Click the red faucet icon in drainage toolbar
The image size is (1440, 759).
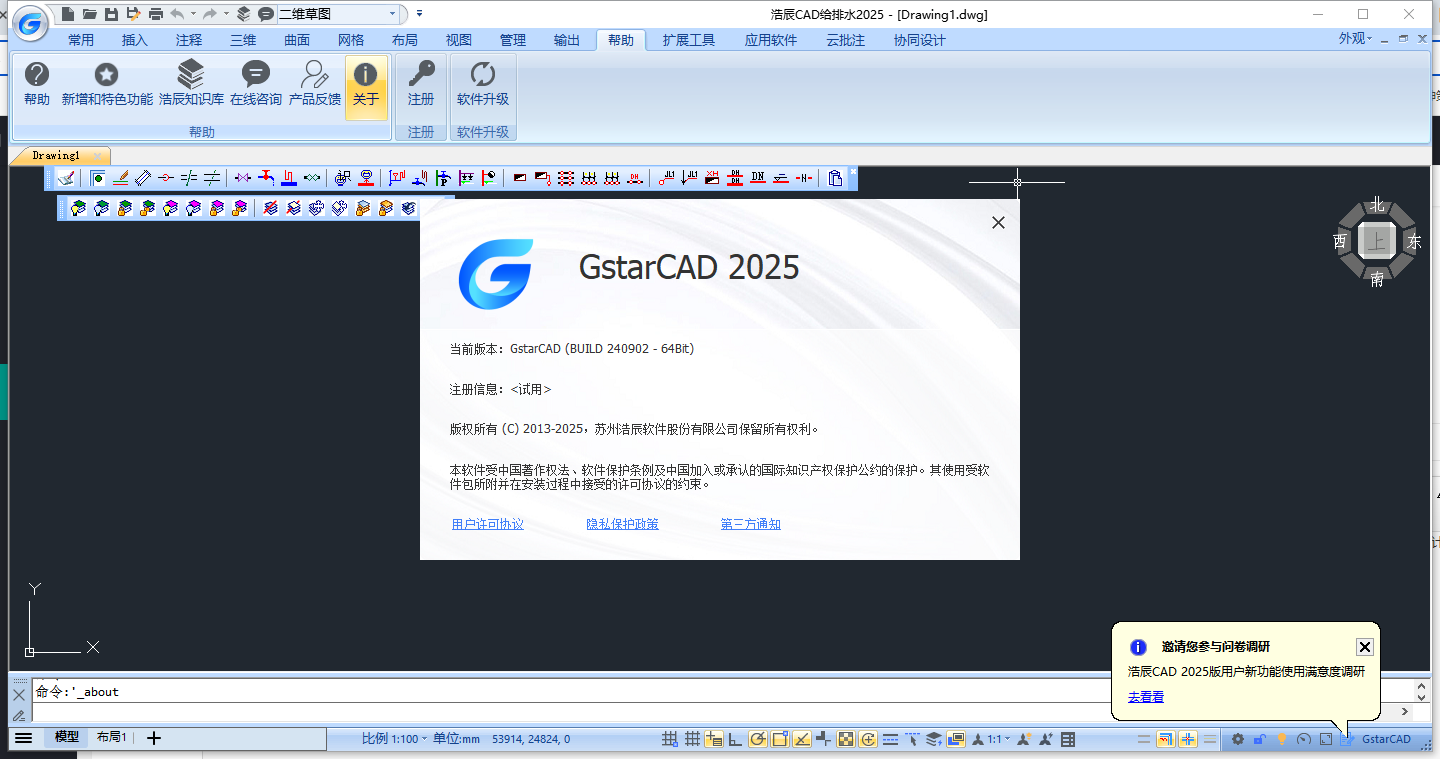pos(267,178)
